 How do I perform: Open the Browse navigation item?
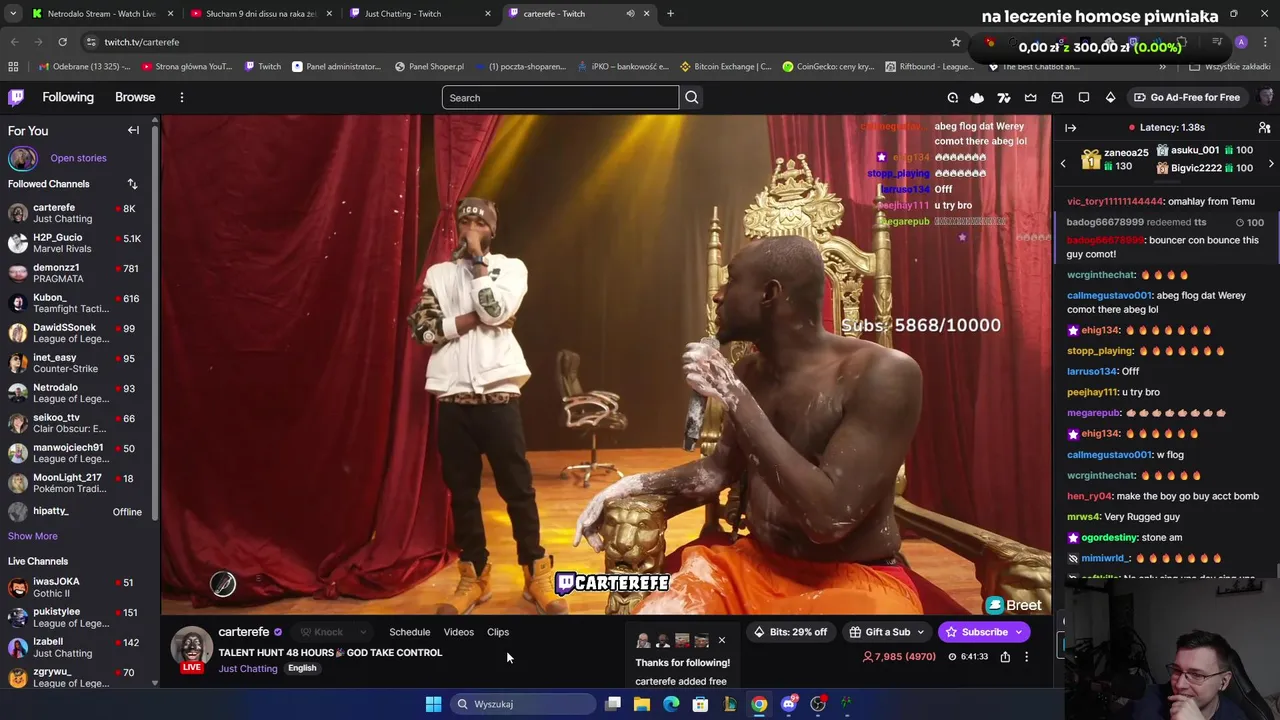coord(135,97)
